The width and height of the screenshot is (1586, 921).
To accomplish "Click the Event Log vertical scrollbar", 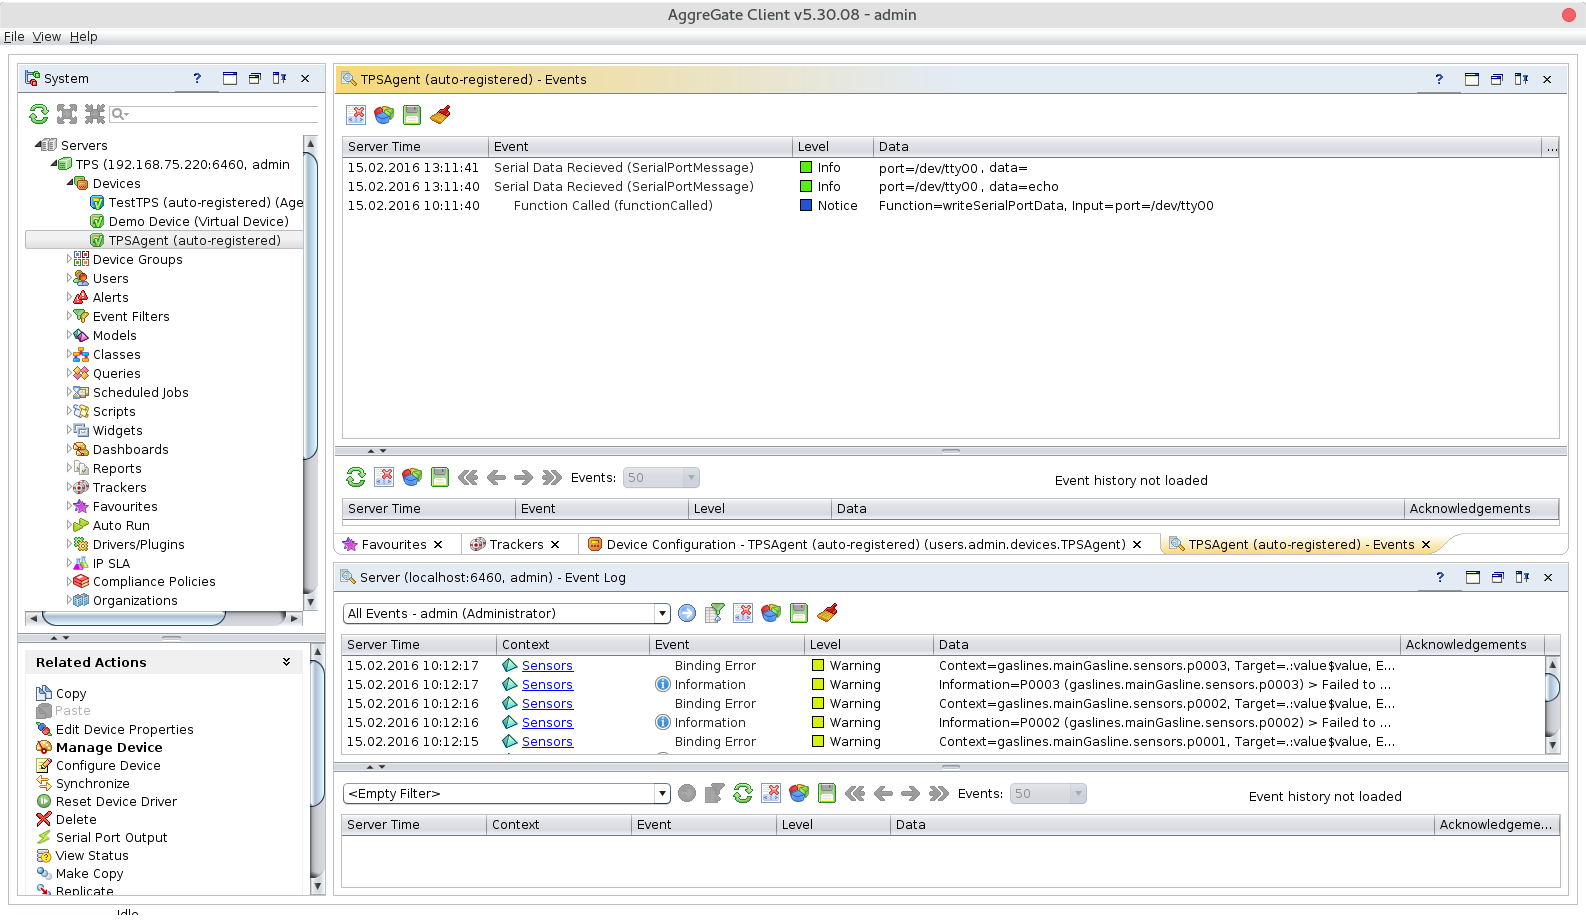I will click(1552, 688).
